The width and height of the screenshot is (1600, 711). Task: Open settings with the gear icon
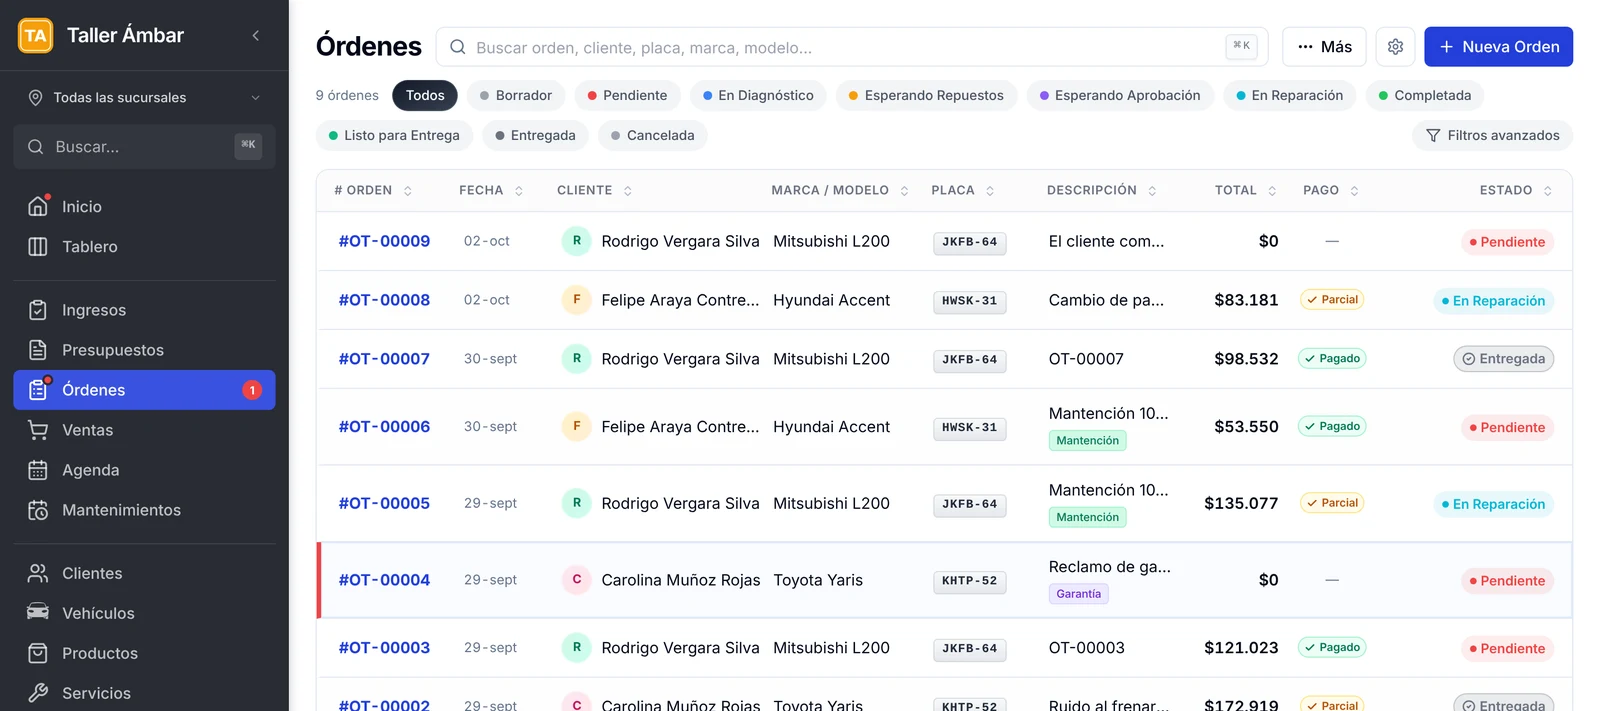coord(1395,47)
